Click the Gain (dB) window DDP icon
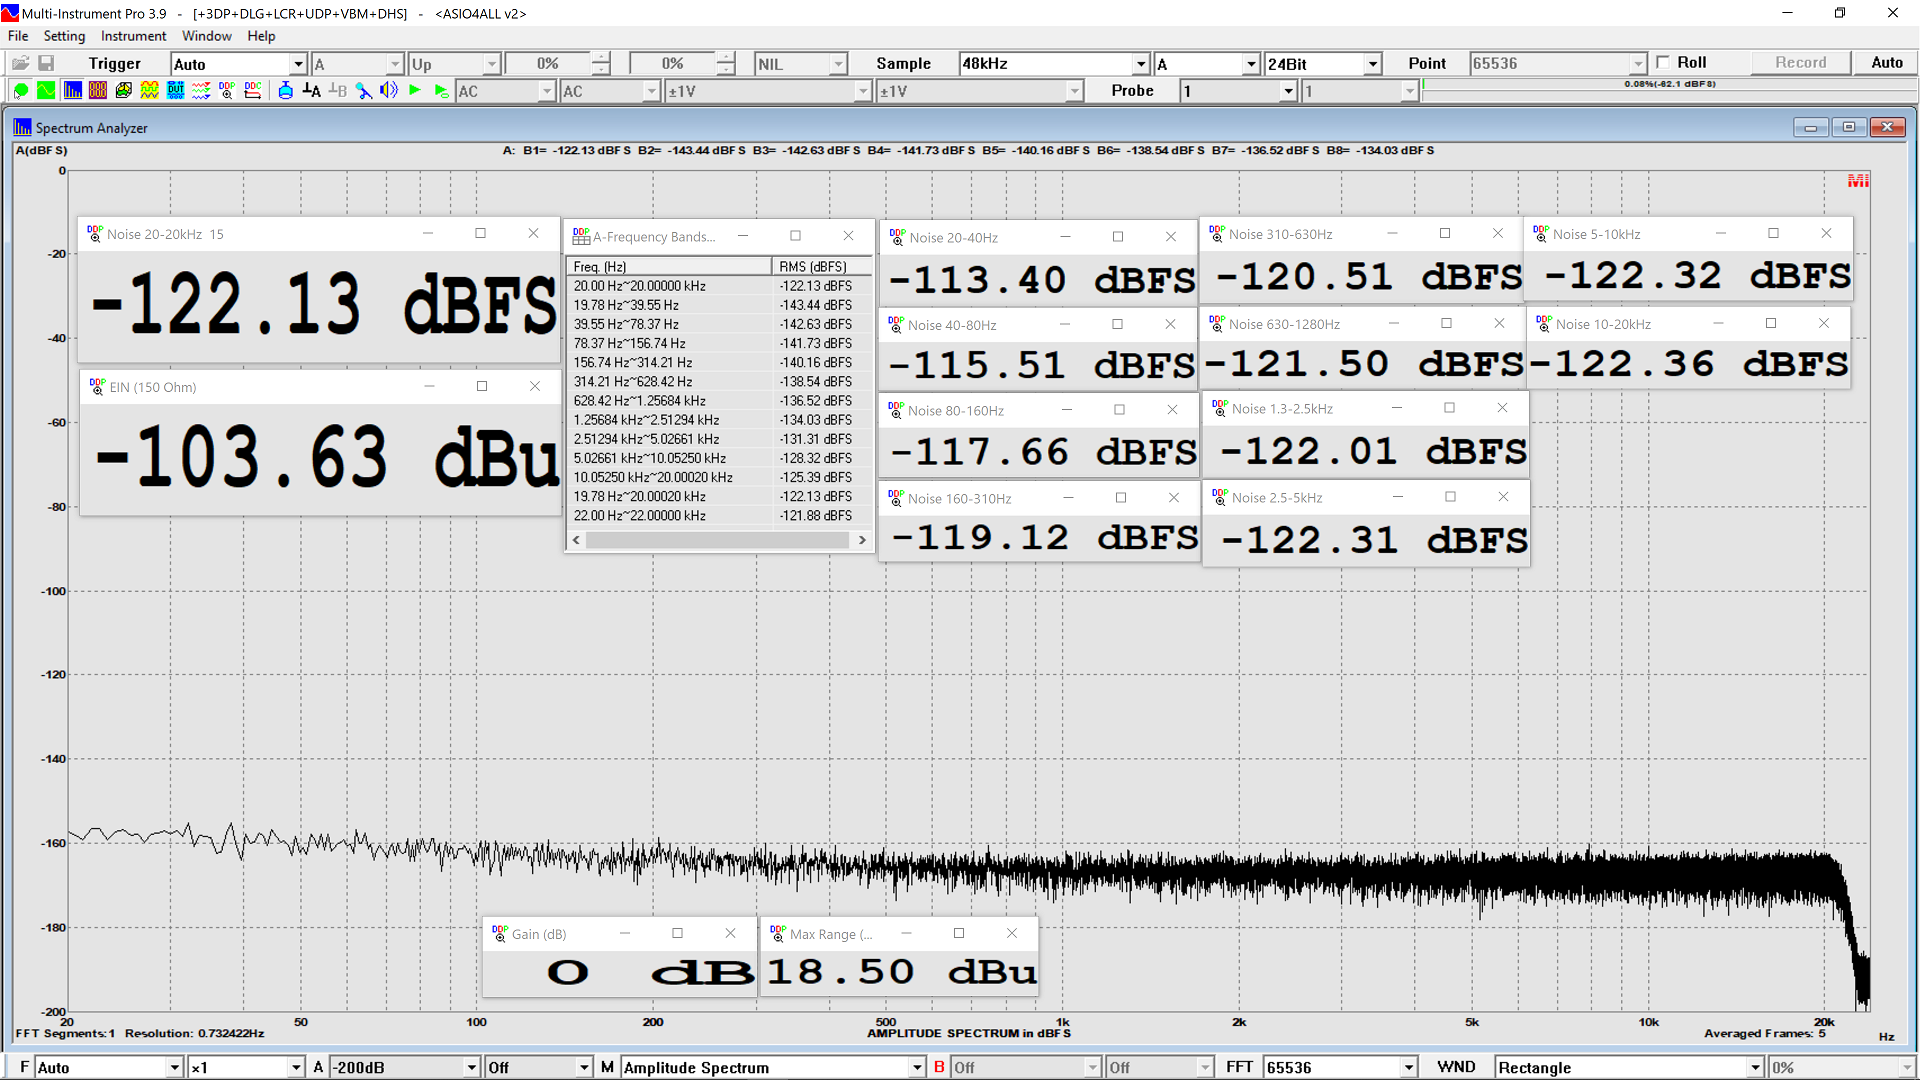The height and width of the screenshot is (1080, 1920). (x=500, y=934)
